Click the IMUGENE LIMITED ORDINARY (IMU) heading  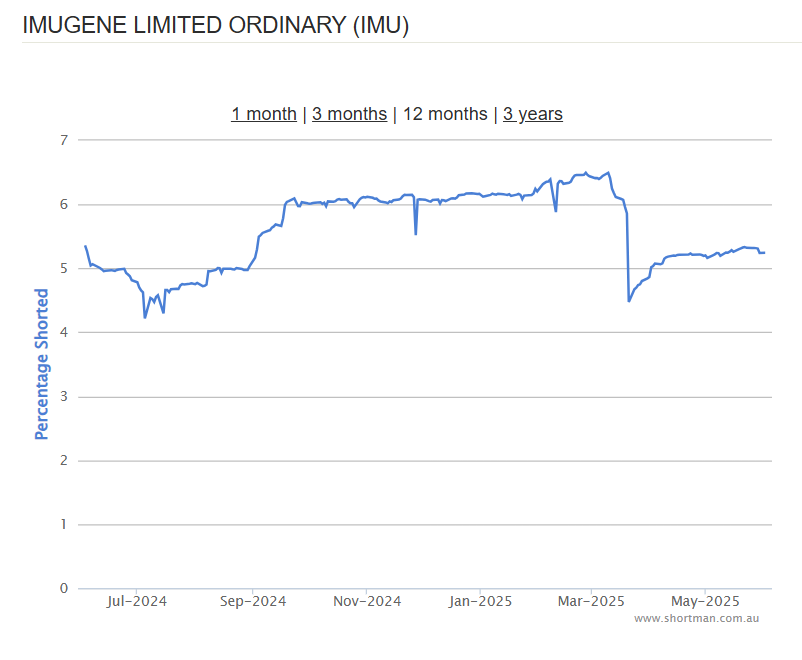216,25
